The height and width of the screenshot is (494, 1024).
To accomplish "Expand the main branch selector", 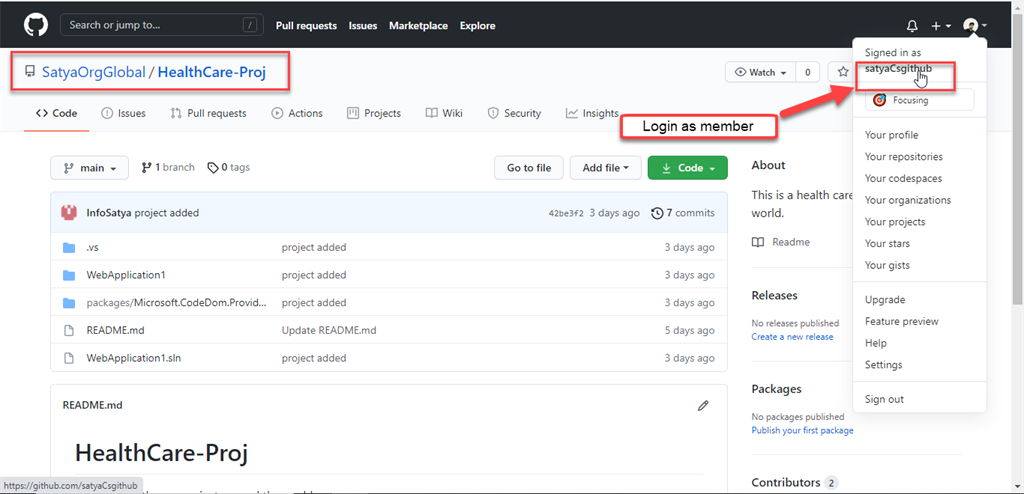I will 89,168.
